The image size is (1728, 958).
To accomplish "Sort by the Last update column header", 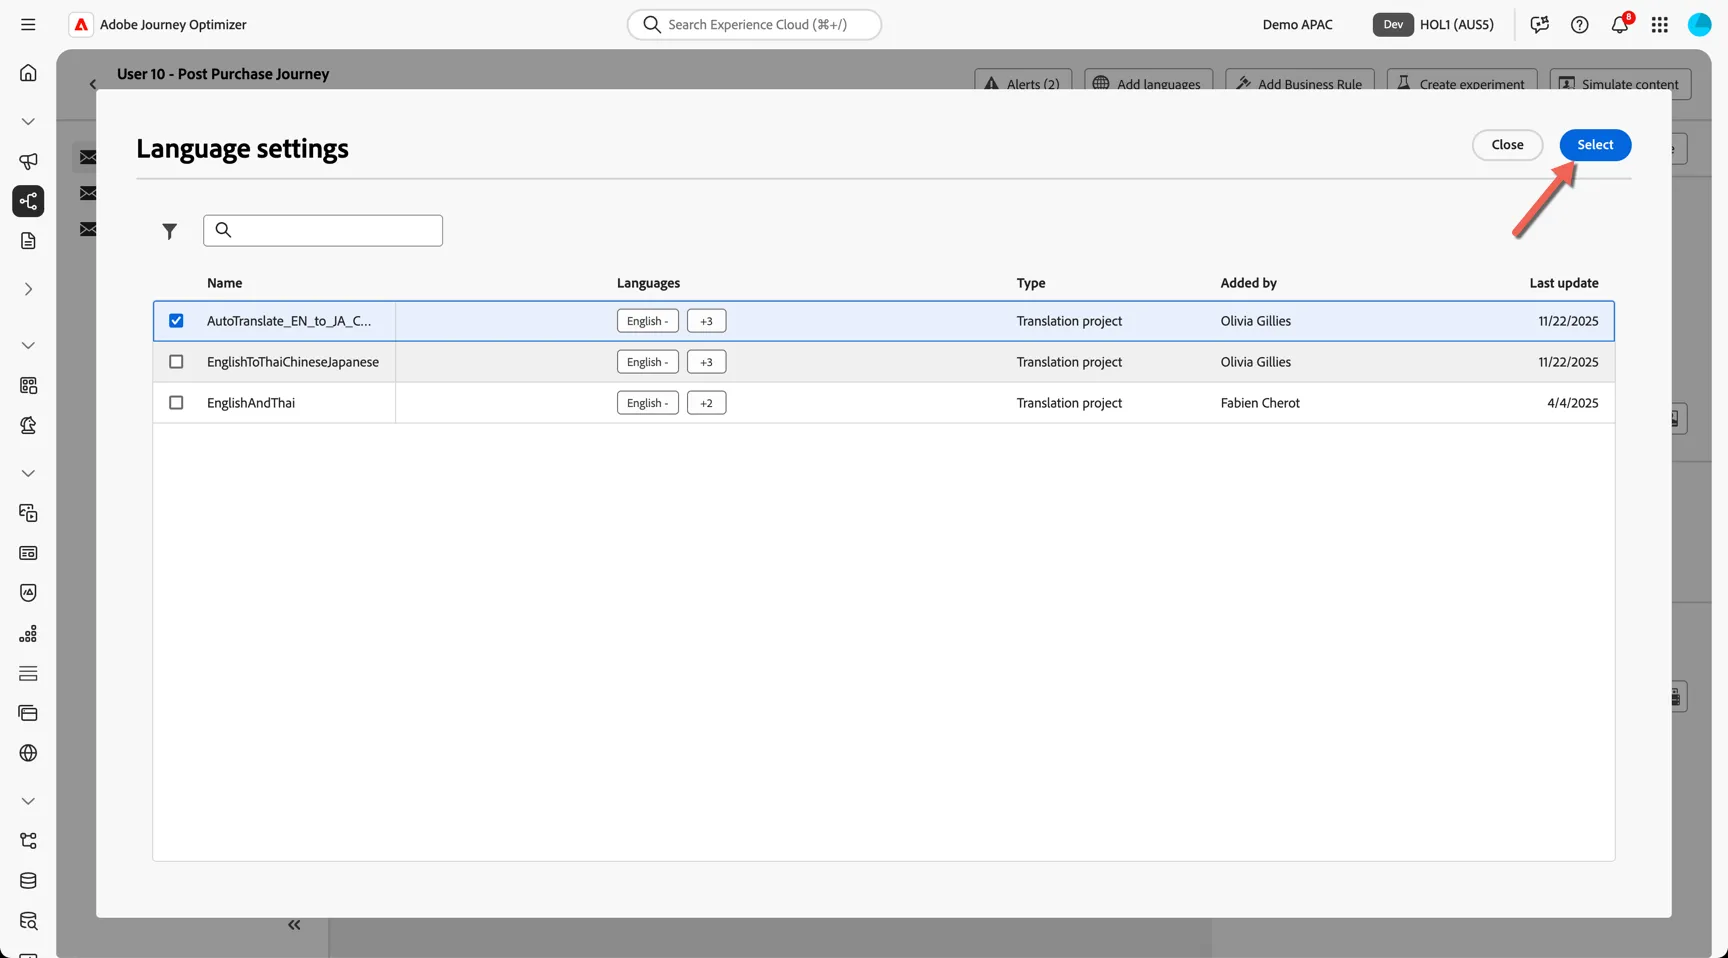I will coord(1564,283).
